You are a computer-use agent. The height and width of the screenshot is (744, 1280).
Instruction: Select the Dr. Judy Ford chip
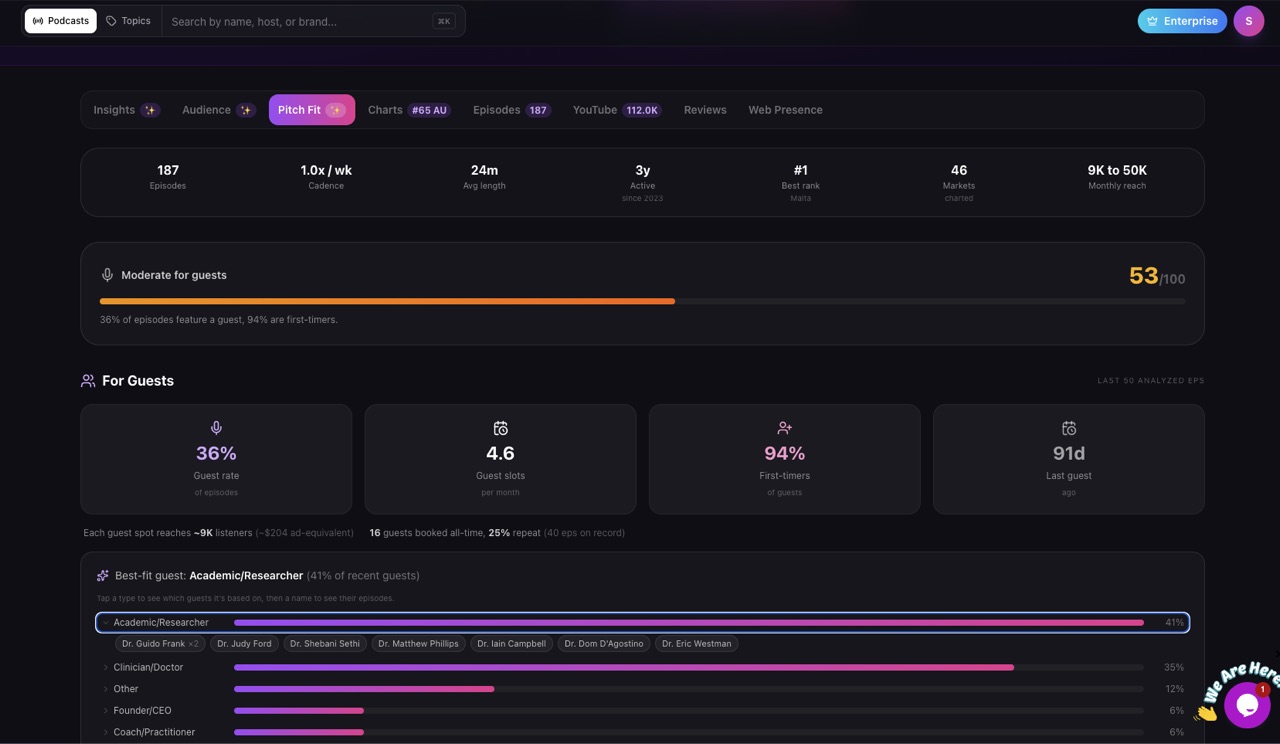[x=244, y=644]
